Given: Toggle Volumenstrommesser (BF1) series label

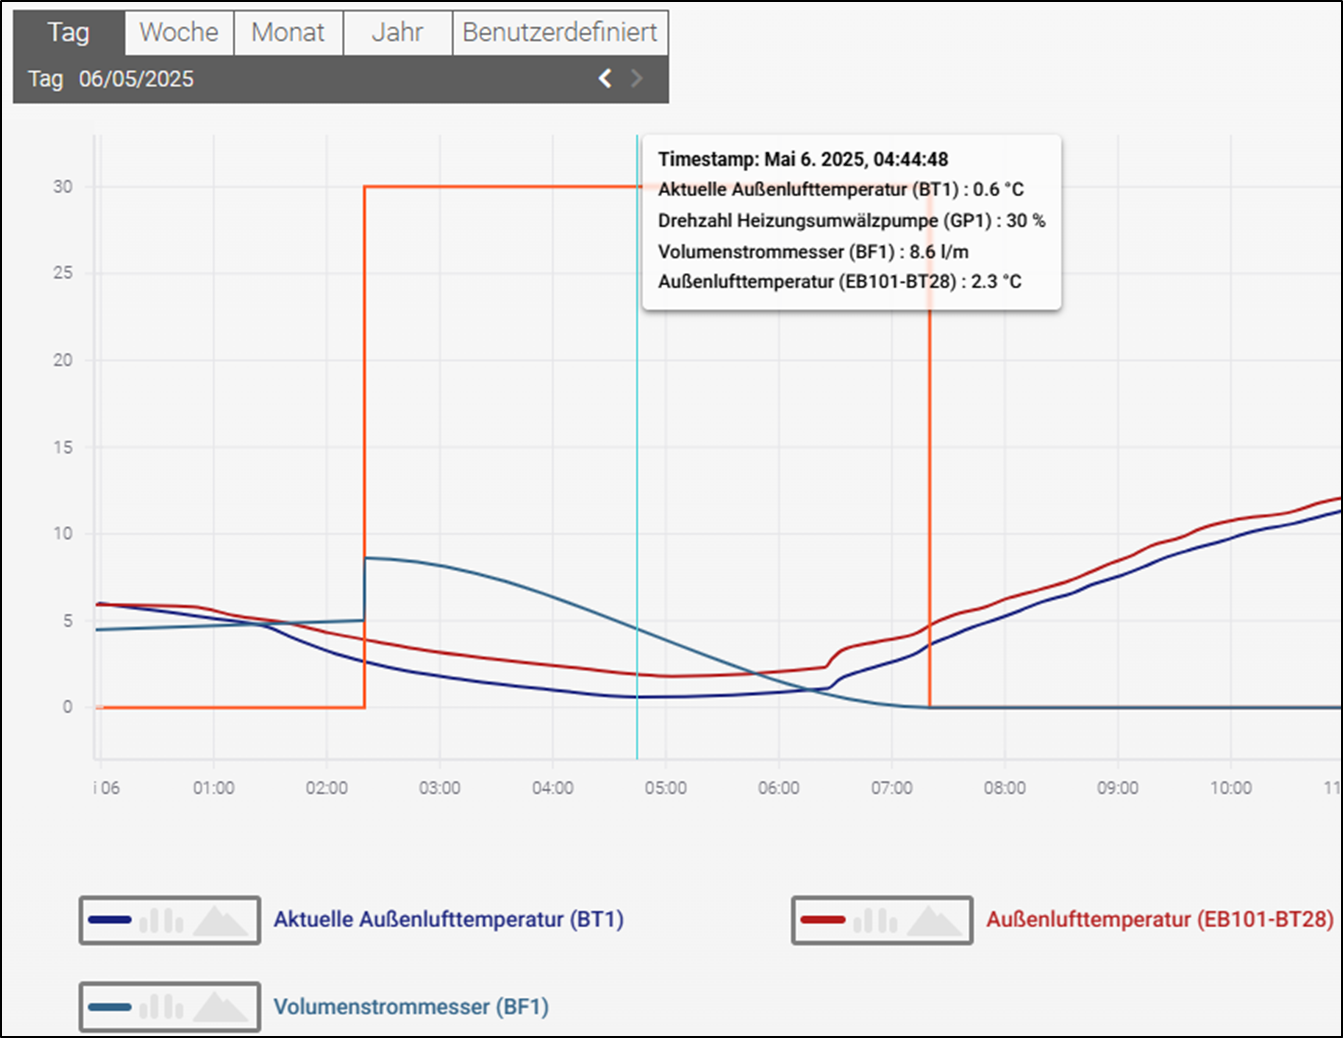Looking at the screenshot, I should click(x=411, y=1007).
